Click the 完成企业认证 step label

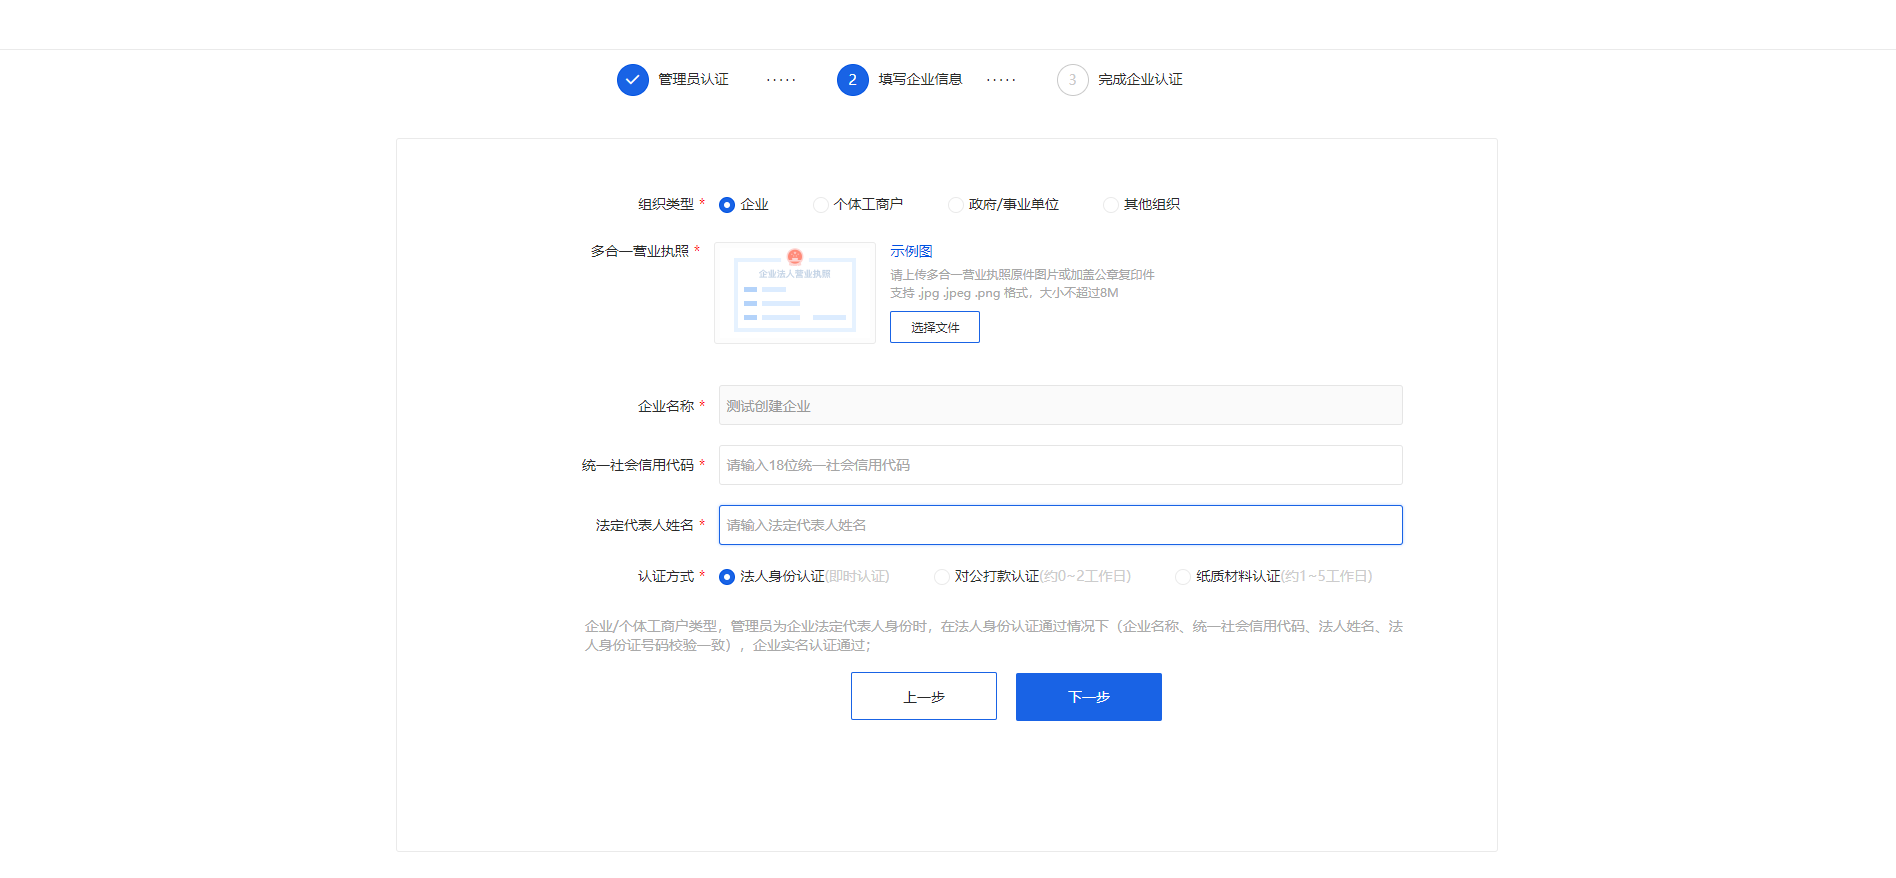coord(1140,80)
